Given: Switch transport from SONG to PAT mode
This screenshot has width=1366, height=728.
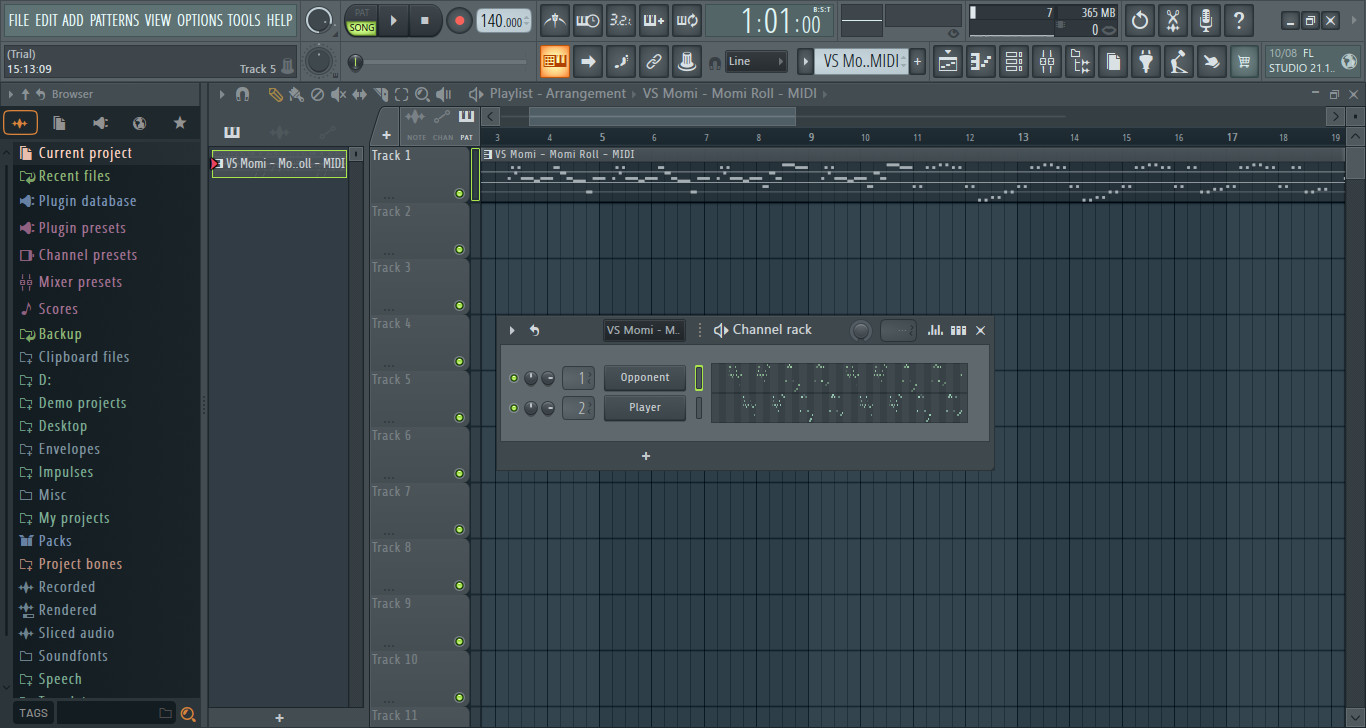Looking at the screenshot, I should 361,14.
